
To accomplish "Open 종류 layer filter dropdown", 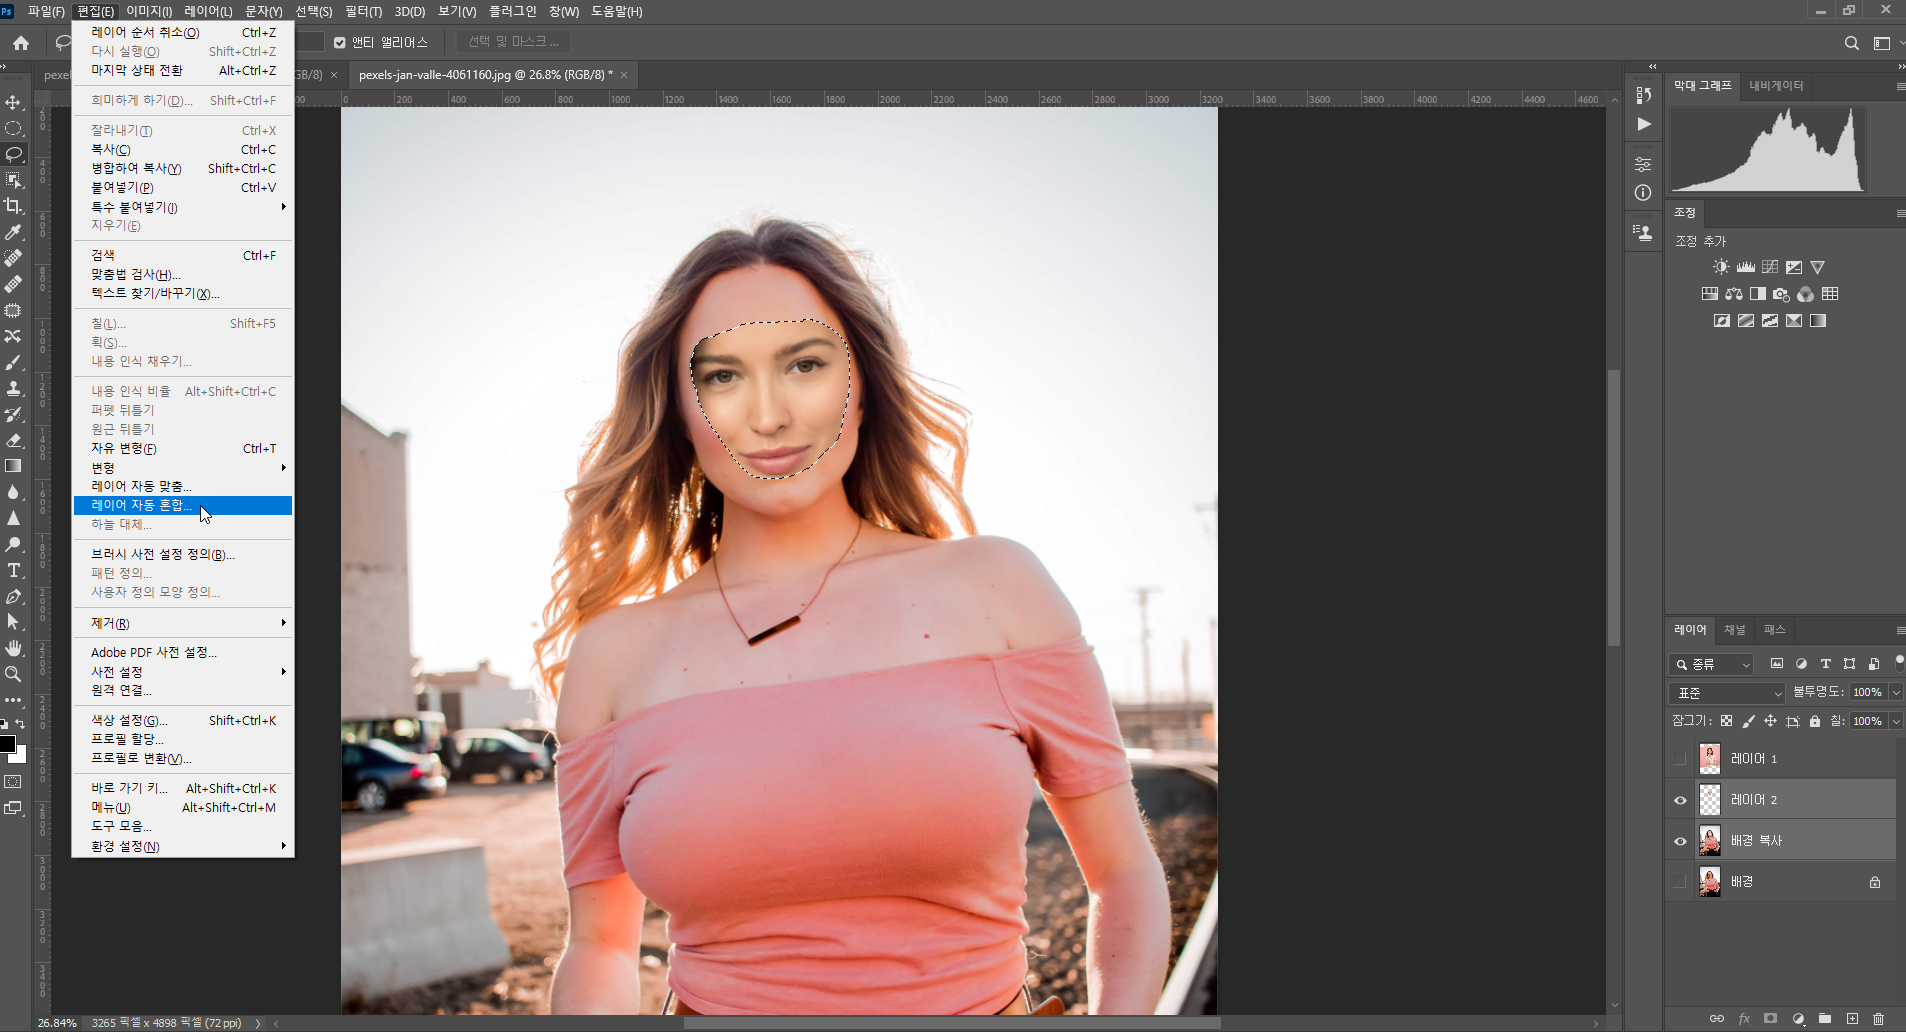I will (1711, 664).
